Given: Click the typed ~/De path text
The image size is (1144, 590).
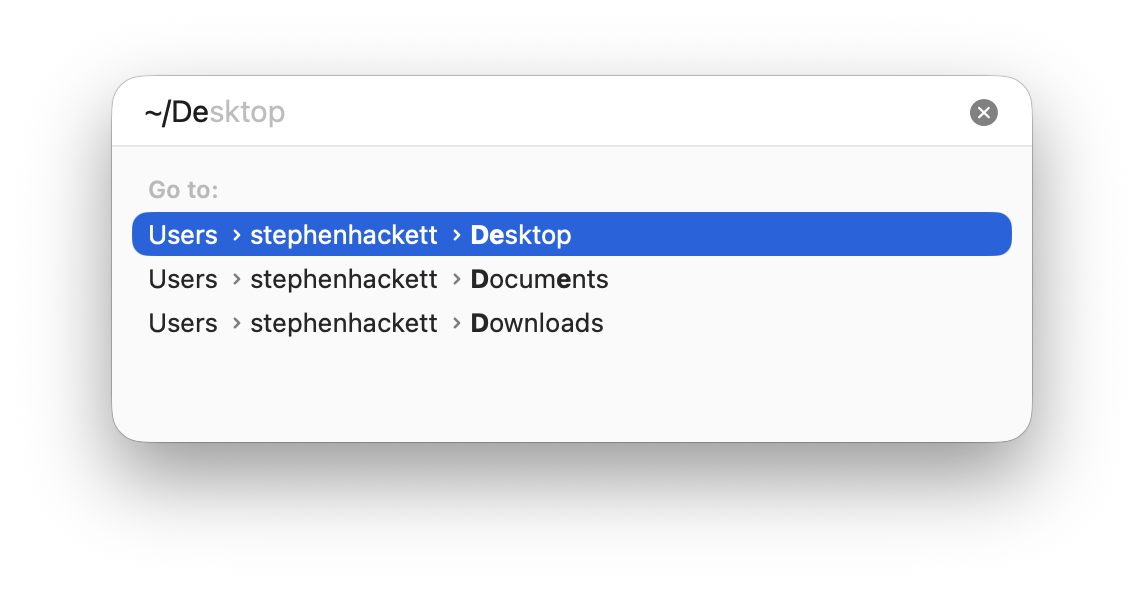Looking at the screenshot, I should tap(176, 113).
